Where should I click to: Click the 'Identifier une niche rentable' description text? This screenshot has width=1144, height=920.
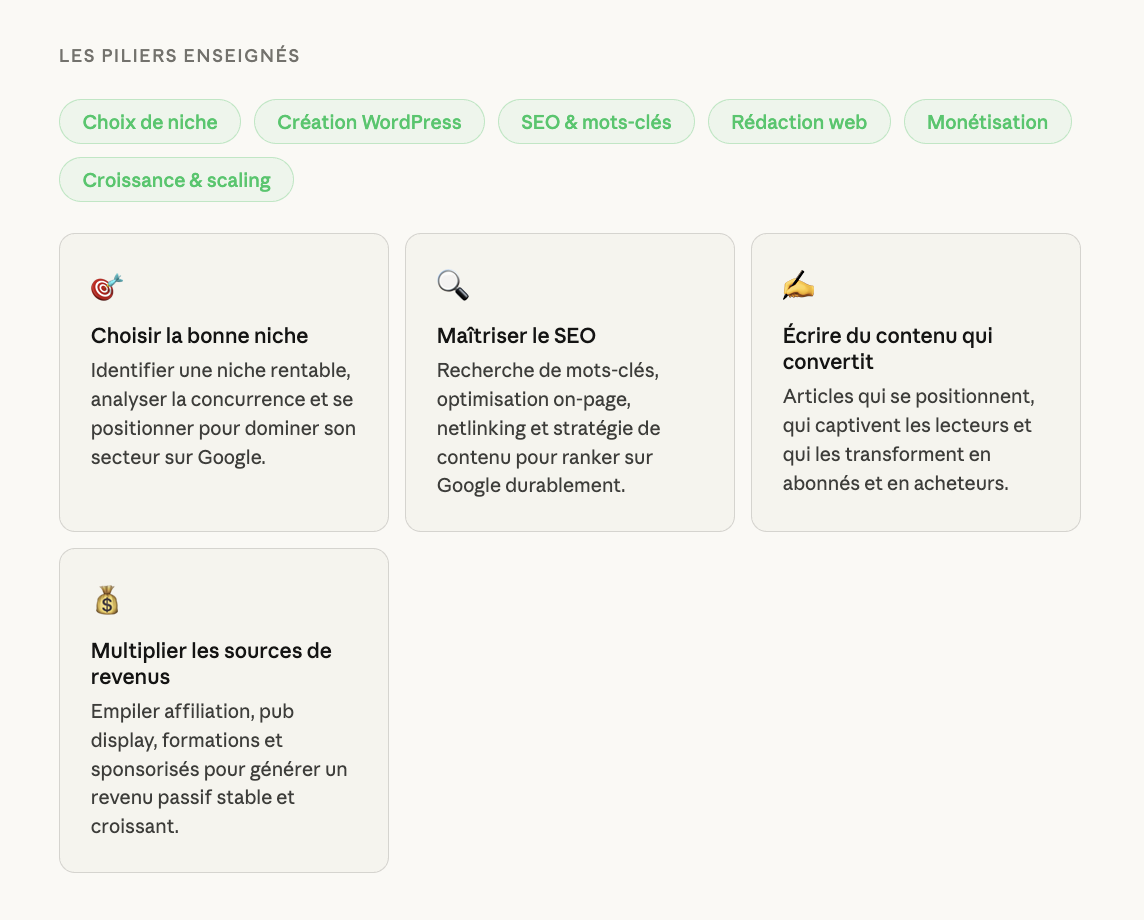223,414
